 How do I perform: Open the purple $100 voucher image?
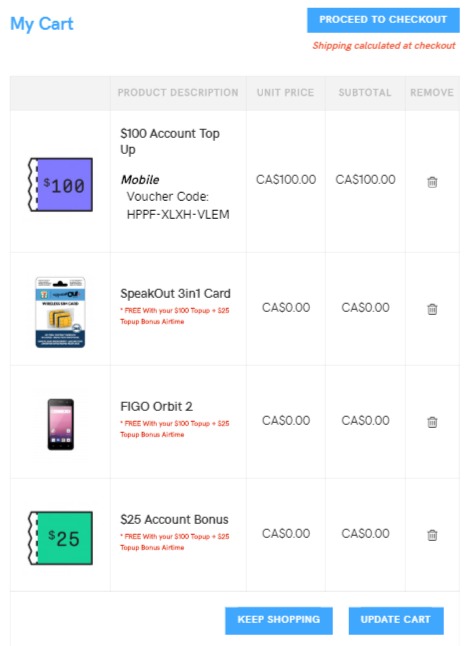(60, 185)
